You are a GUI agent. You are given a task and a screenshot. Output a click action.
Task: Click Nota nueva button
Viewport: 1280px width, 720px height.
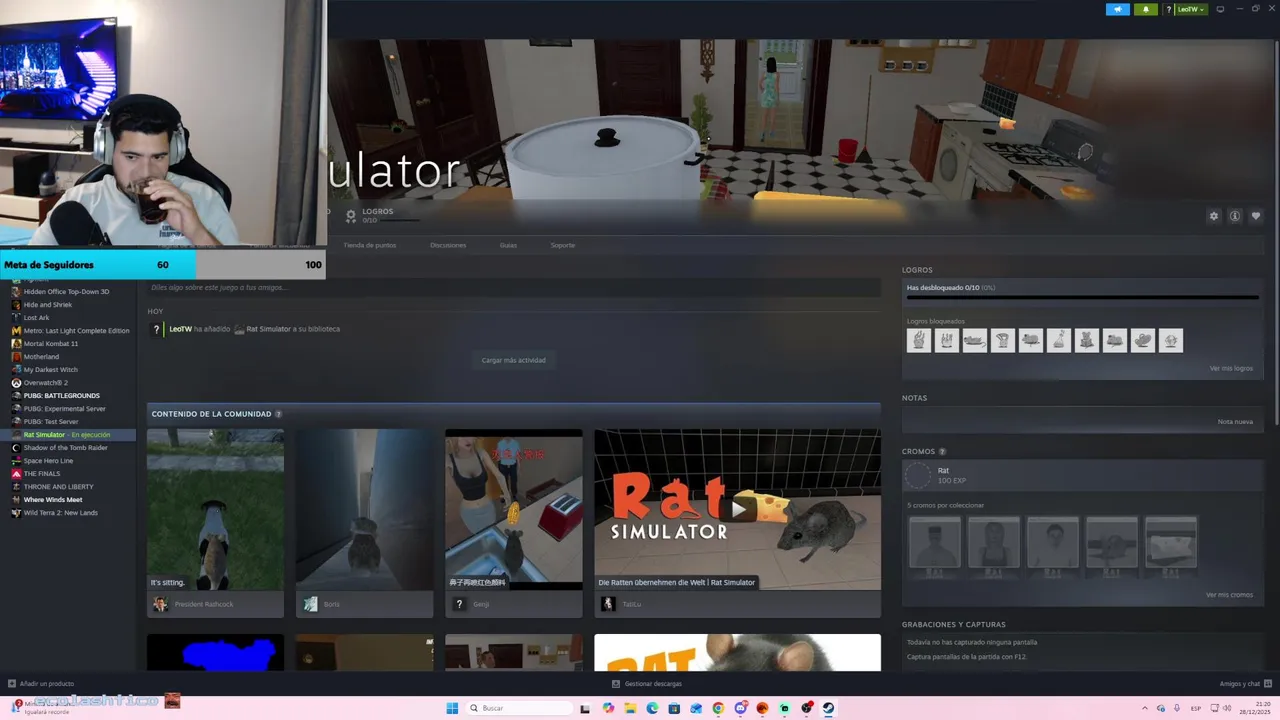[x=1235, y=422]
